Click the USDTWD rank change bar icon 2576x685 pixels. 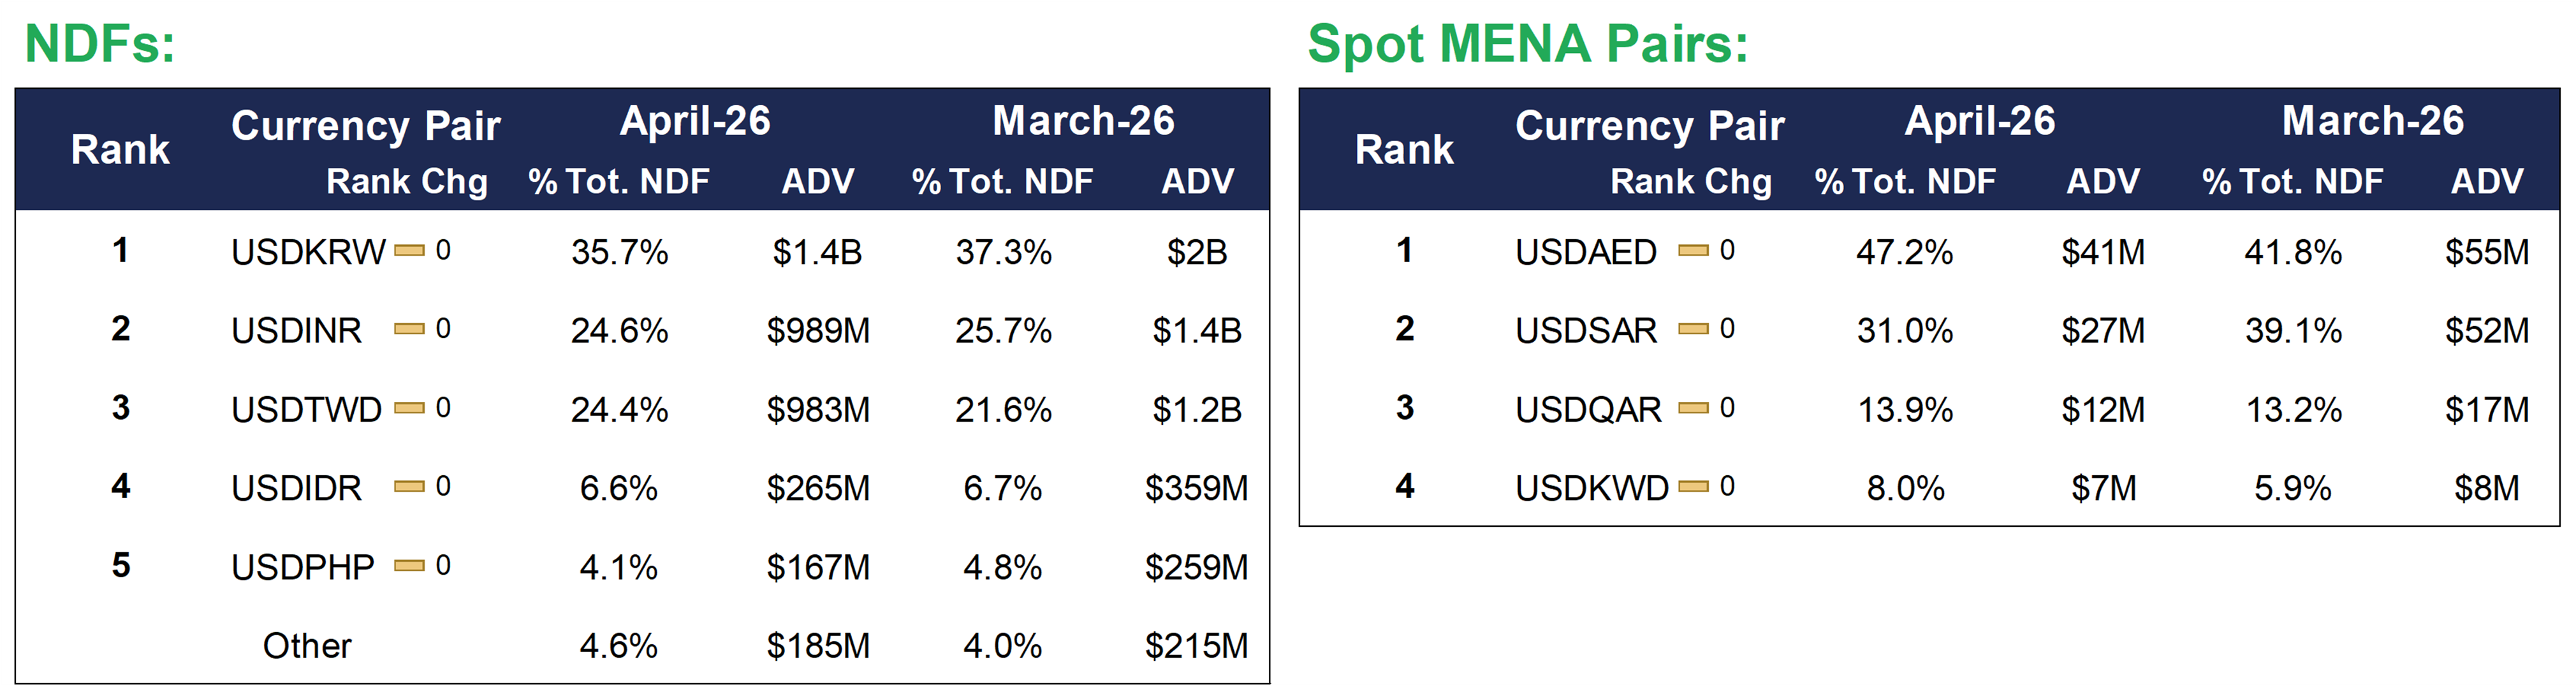[409, 408]
